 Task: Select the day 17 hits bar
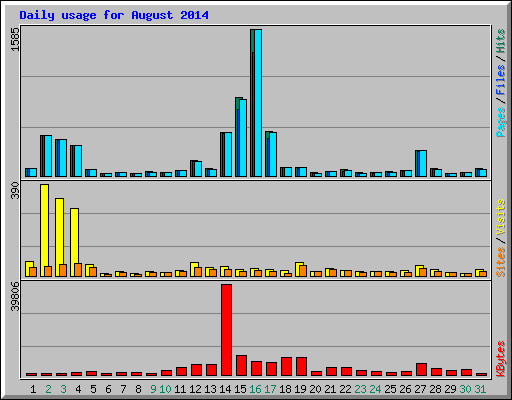271,154
